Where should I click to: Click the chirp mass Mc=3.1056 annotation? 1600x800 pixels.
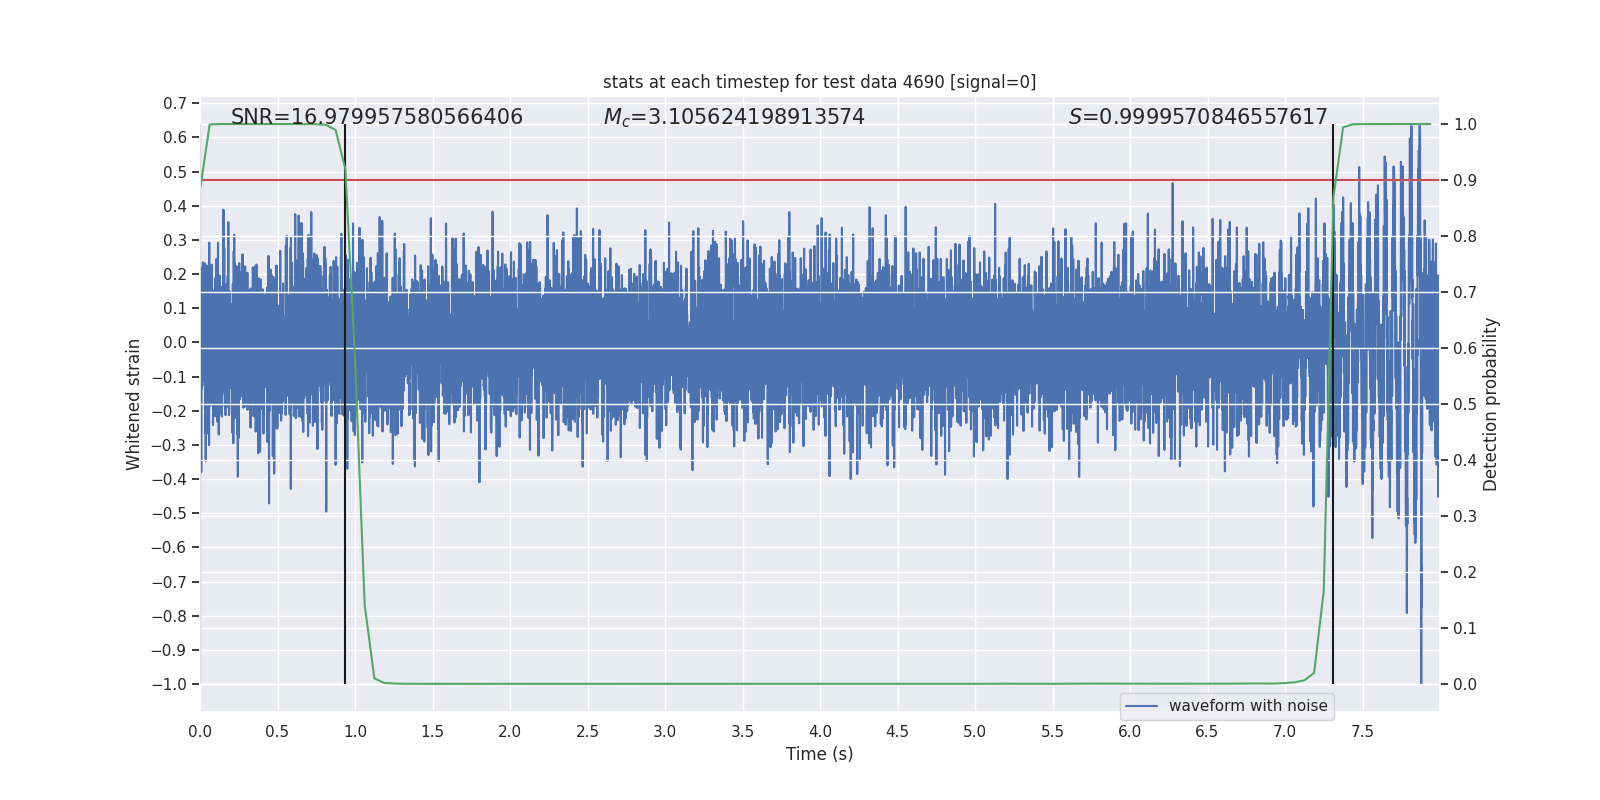(734, 117)
